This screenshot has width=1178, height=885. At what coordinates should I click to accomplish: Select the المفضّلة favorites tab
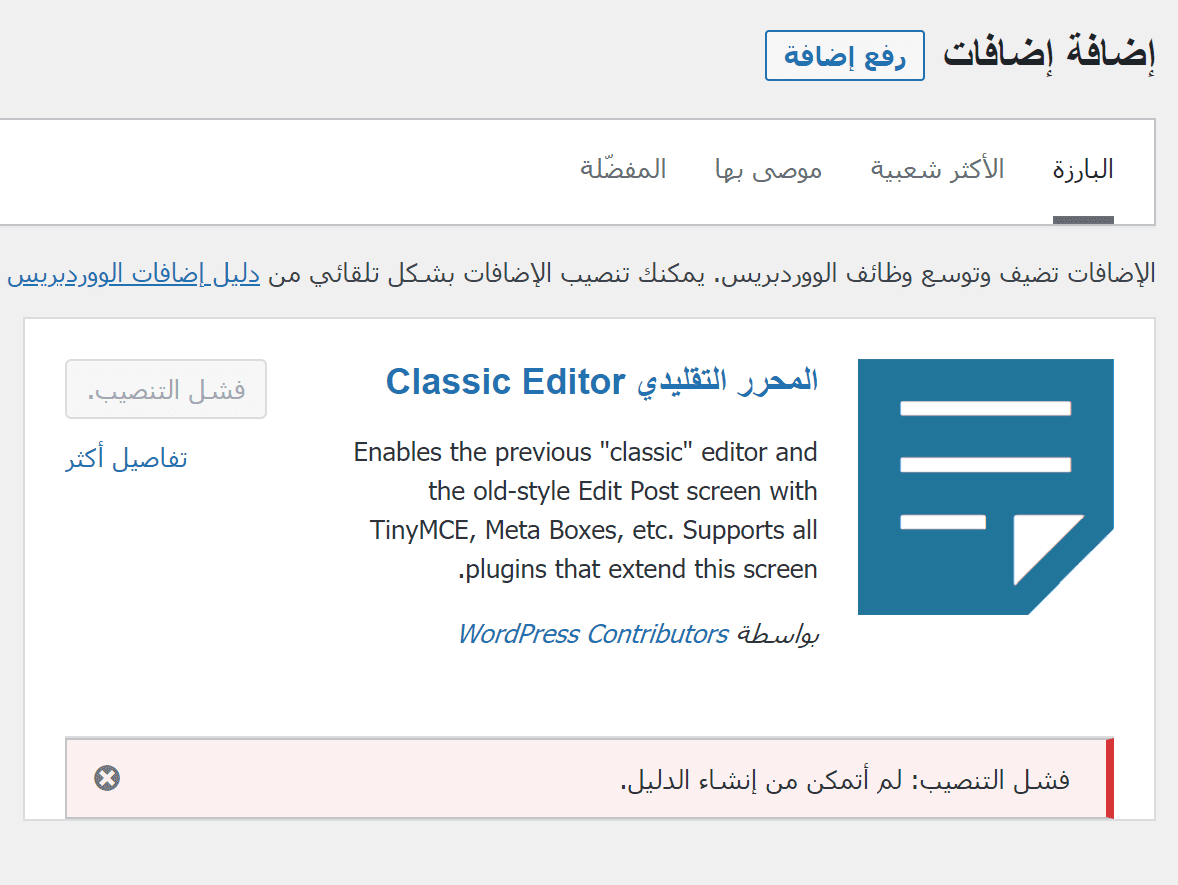(x=623, y=169)
